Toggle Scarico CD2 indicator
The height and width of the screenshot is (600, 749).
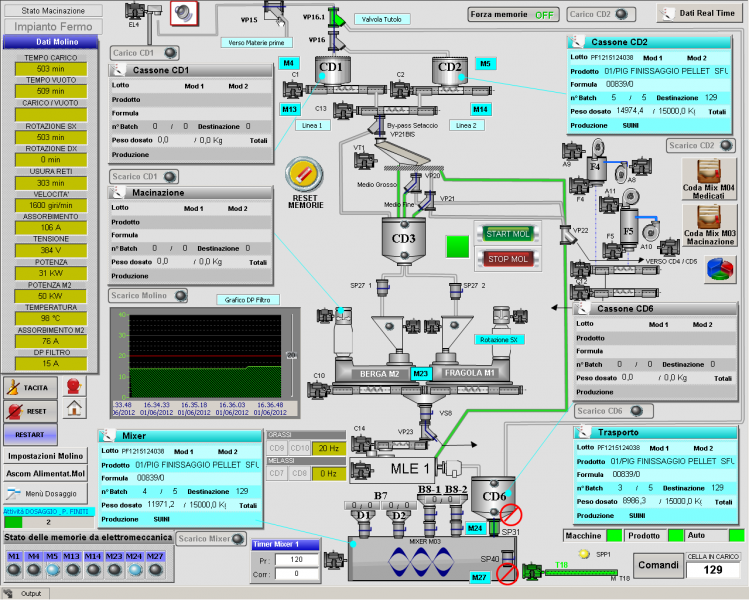(701, 145)
